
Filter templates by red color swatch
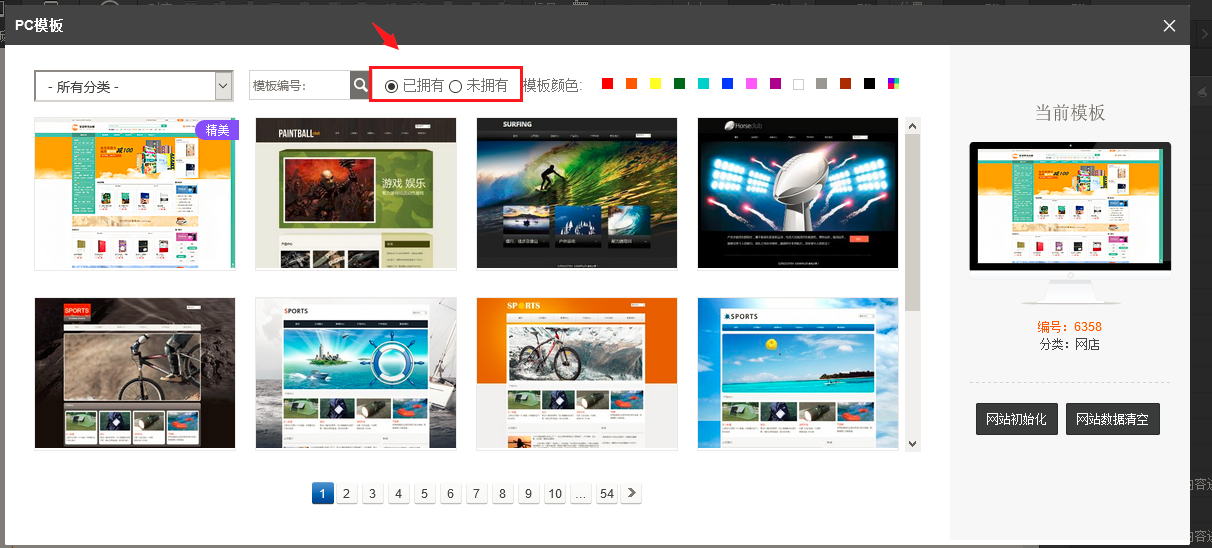click(x=607, y=84)
